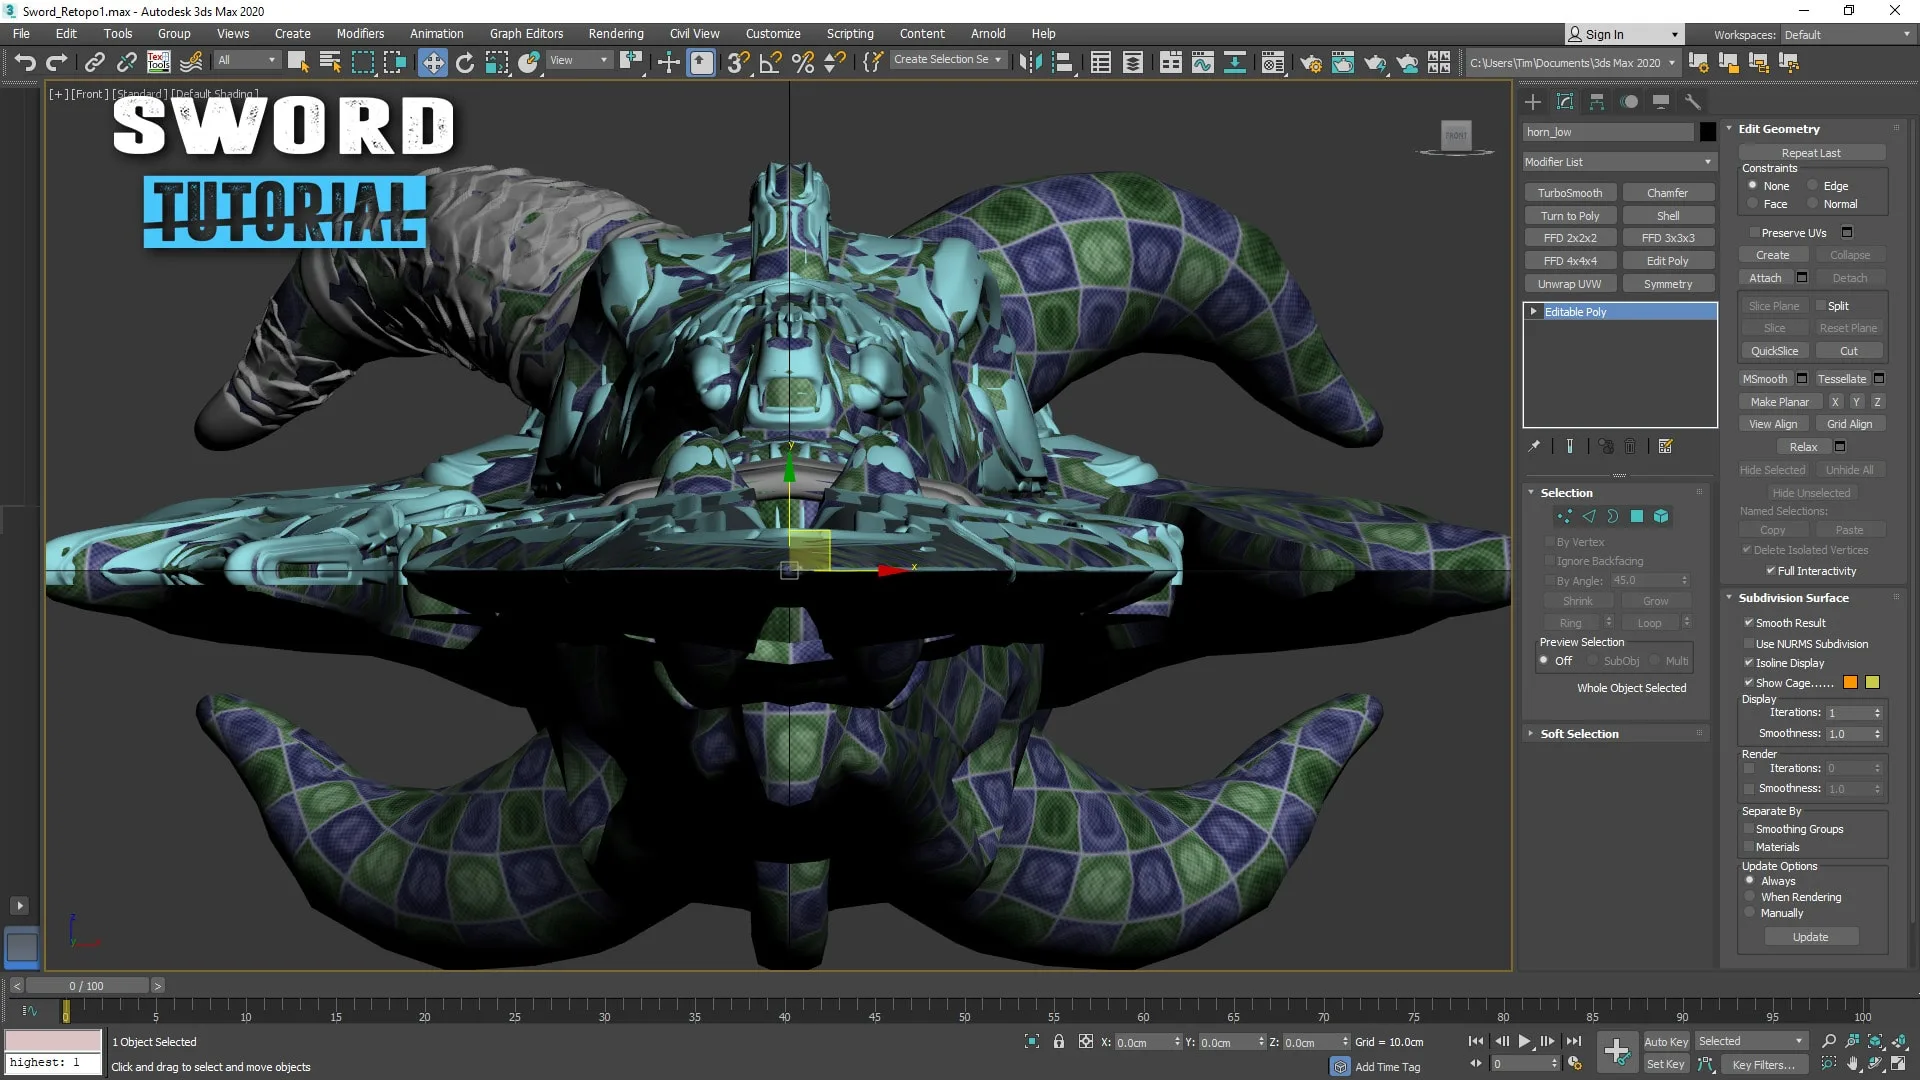Click the Undo arrow icon
This screenshot has height=1080, width=1920.
click(24, 63)
